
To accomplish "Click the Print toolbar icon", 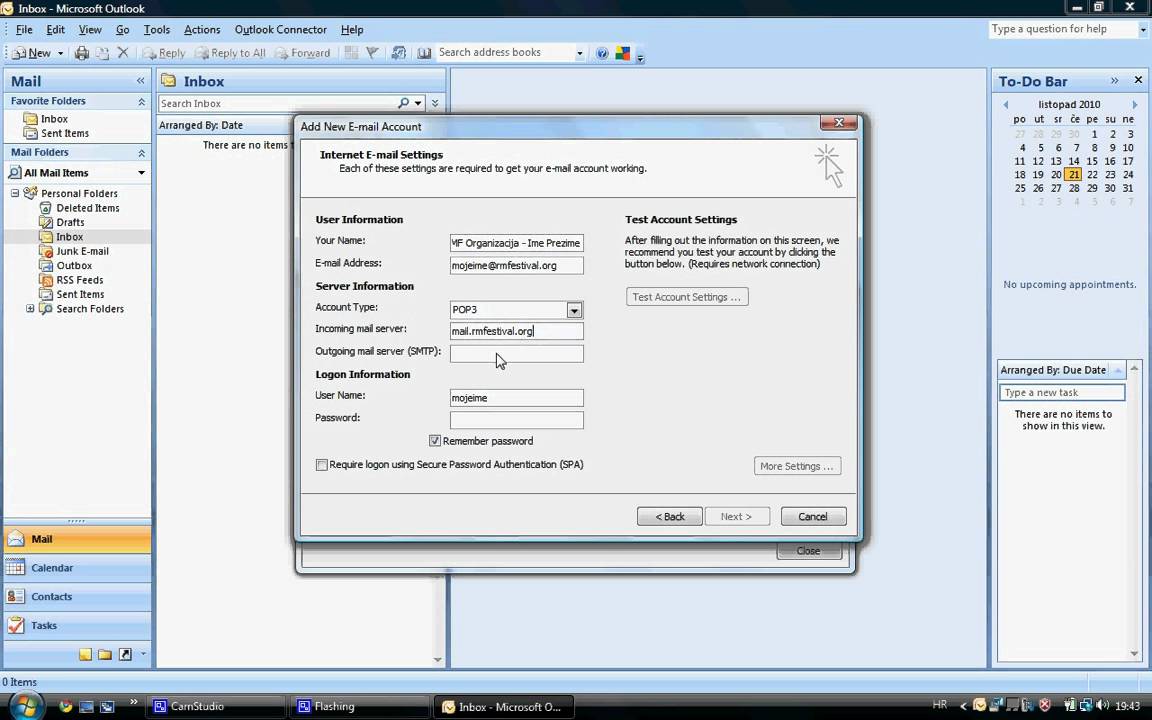I will [x=82, y=53].
